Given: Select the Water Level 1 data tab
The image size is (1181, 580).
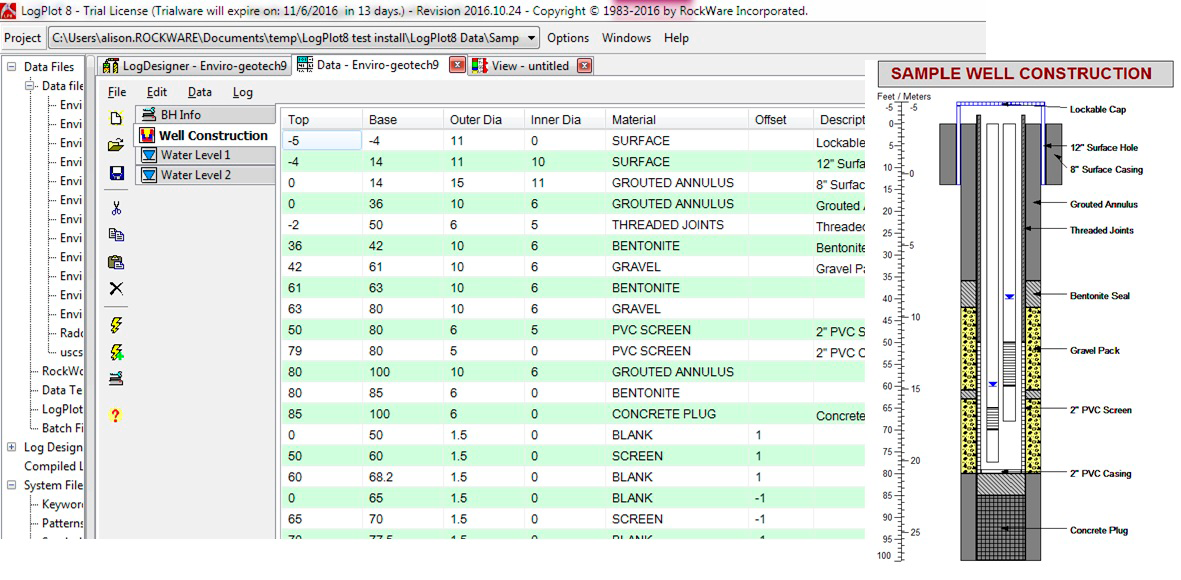Looking at the screenshot, I should point(195,155).
